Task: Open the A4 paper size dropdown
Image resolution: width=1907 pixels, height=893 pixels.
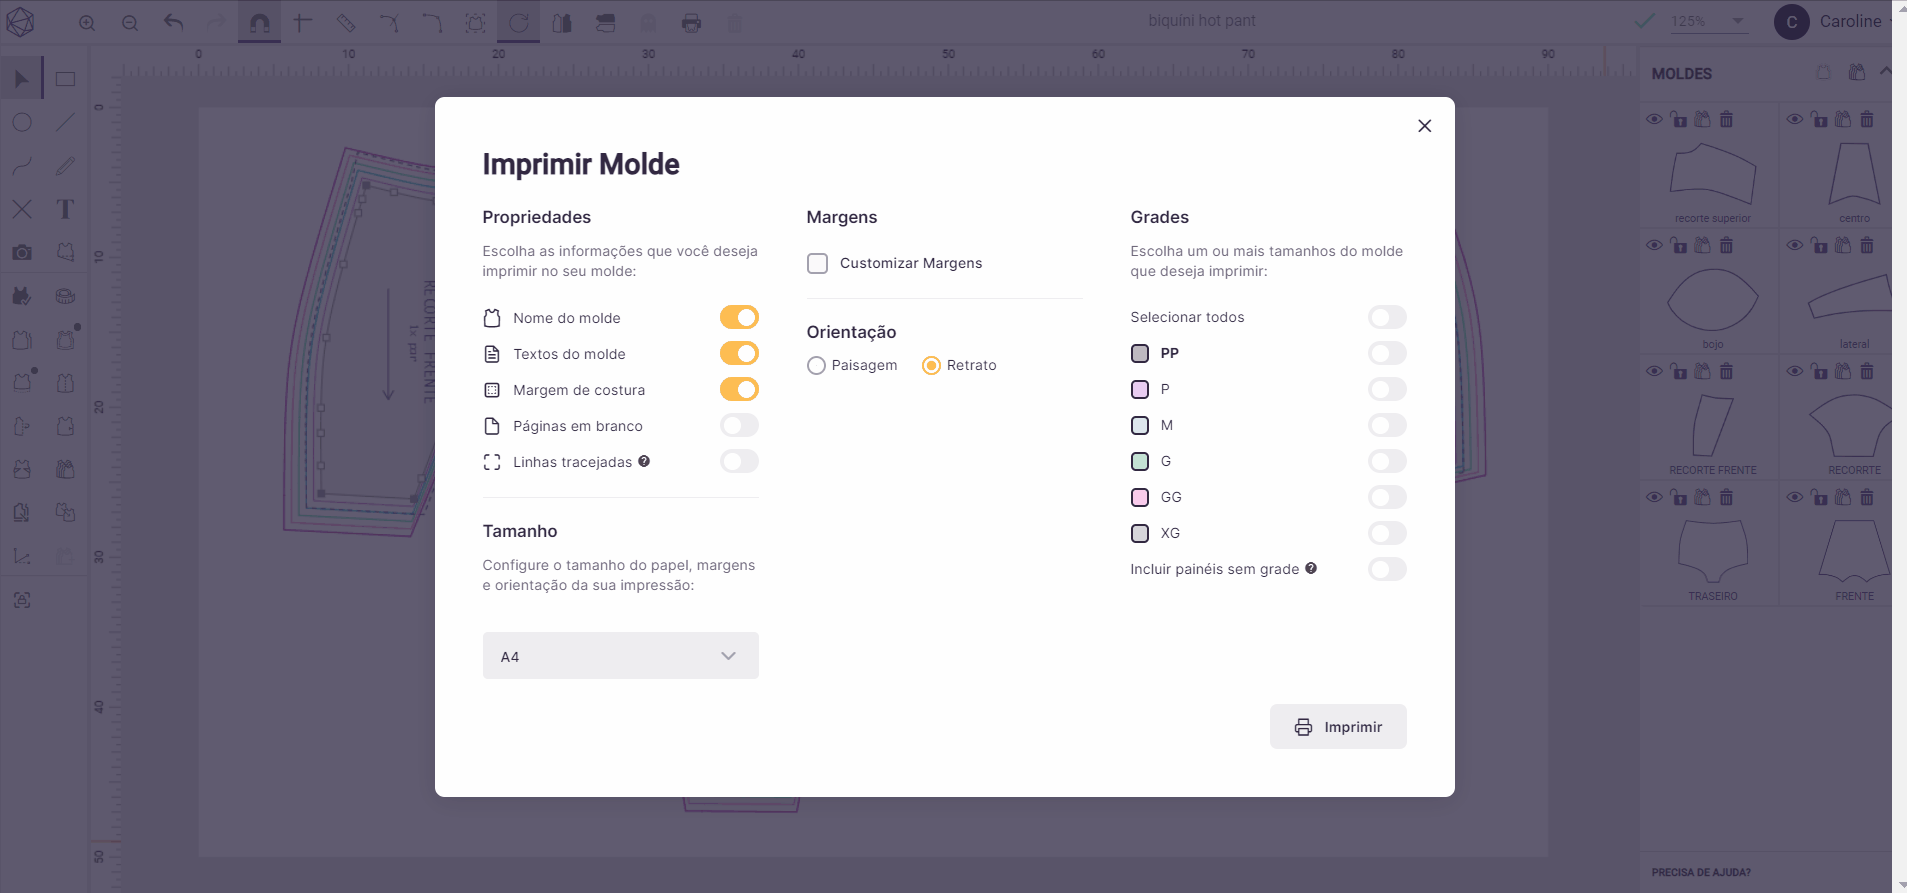Action: coord(620,656)
